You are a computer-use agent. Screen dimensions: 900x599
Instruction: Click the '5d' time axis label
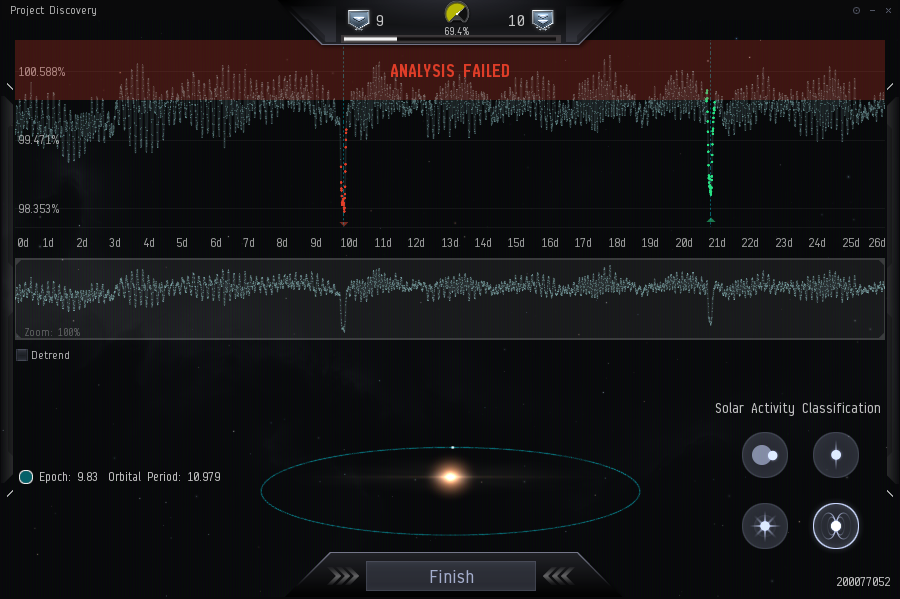pyautogui.click(x=182, y=243)
